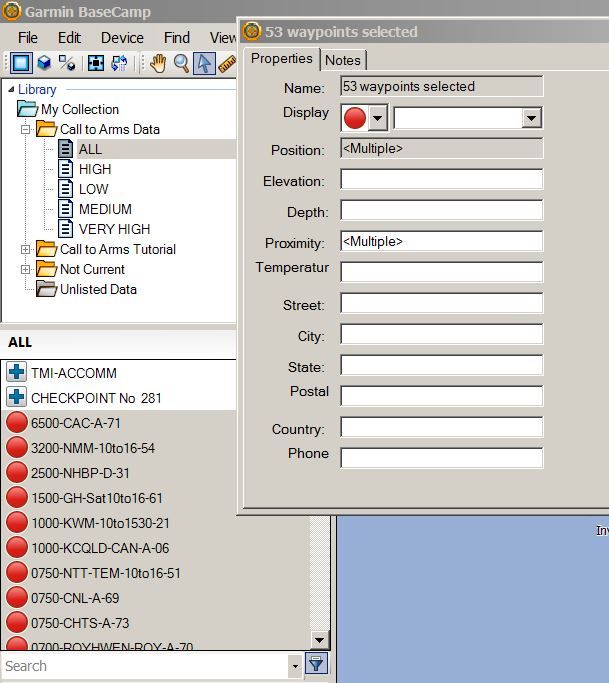609x683 pixels.
Task: Click the City input field
Action: pos(441,334)
